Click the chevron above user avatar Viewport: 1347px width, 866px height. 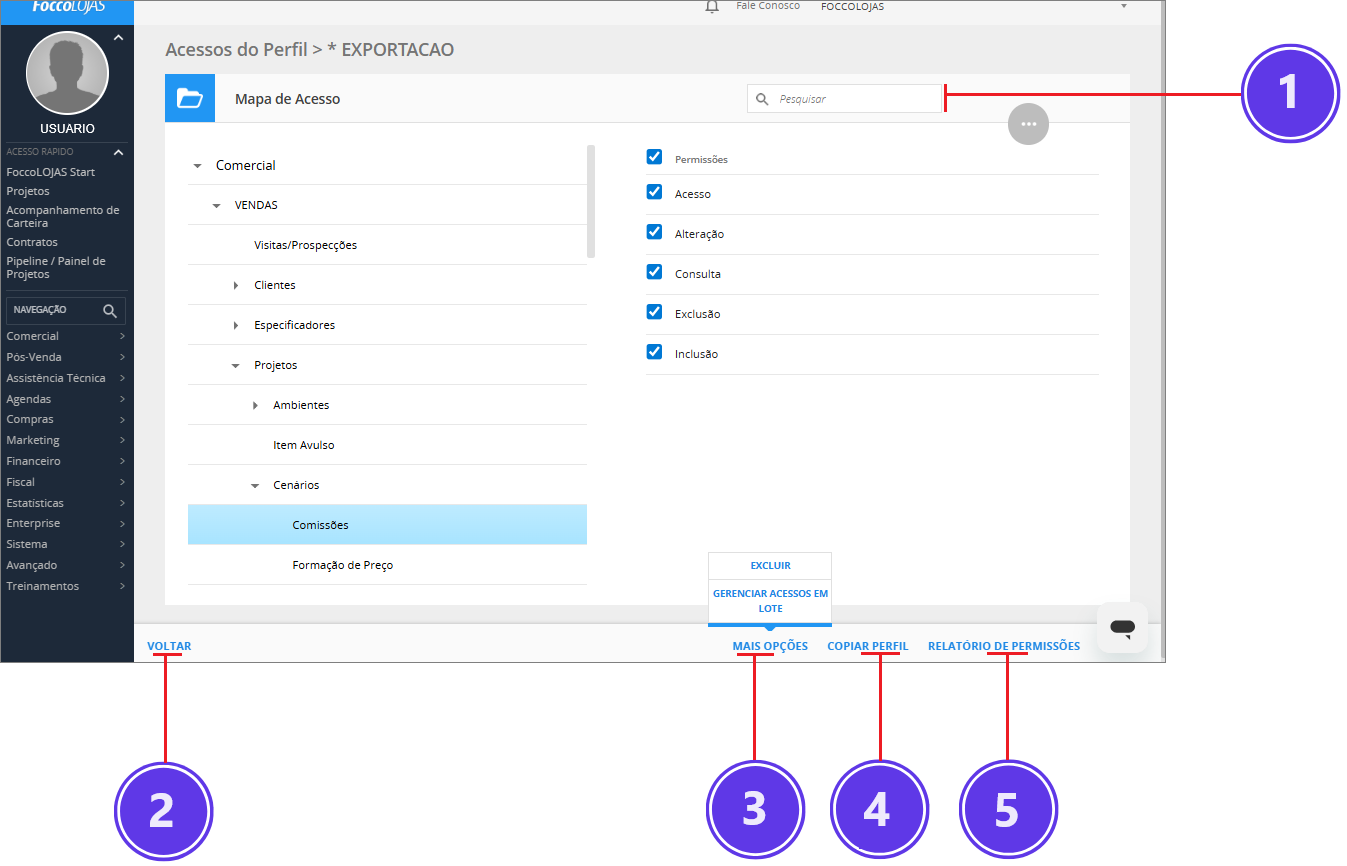(x=118, y=38)
